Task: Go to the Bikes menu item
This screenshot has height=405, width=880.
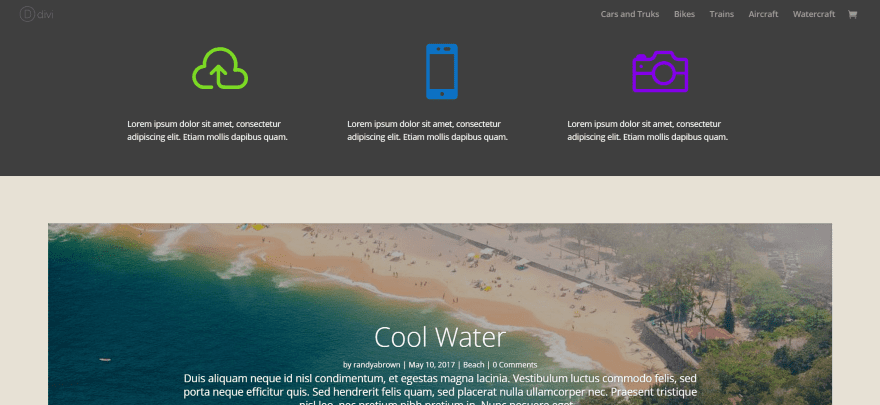Action: coord(684,14)
